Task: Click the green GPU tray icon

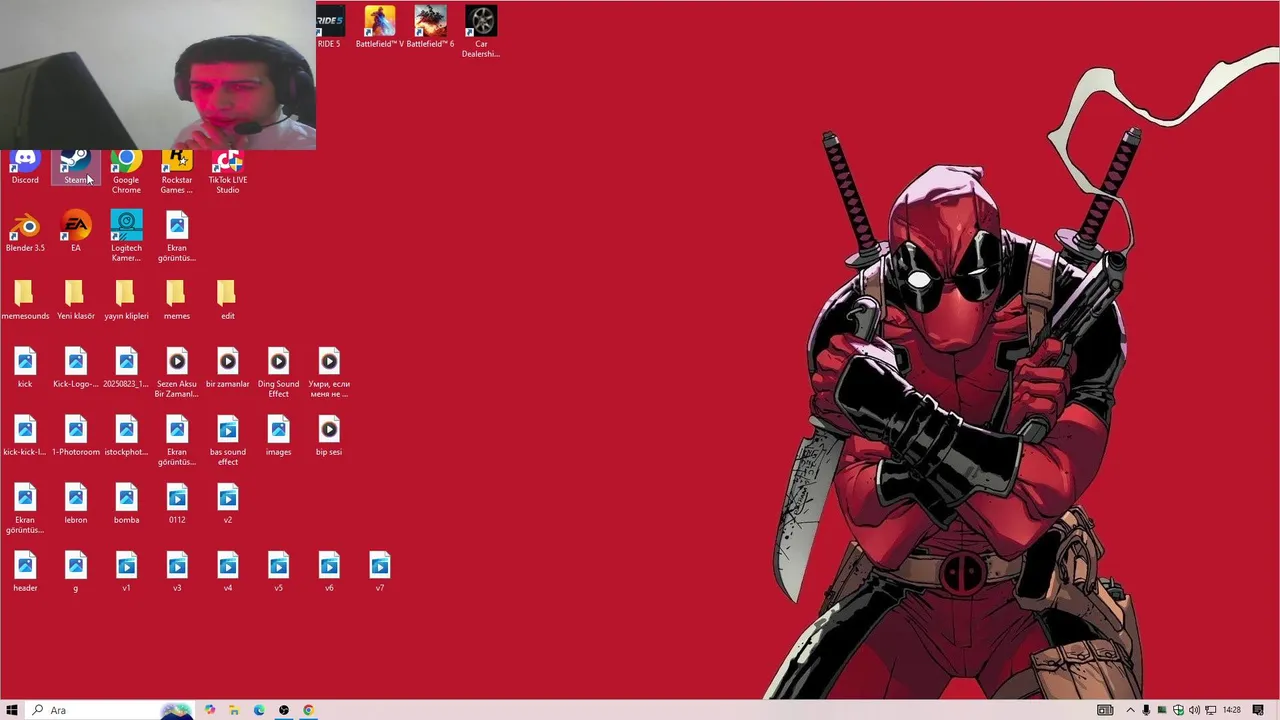Action: tap(1162, 710)
